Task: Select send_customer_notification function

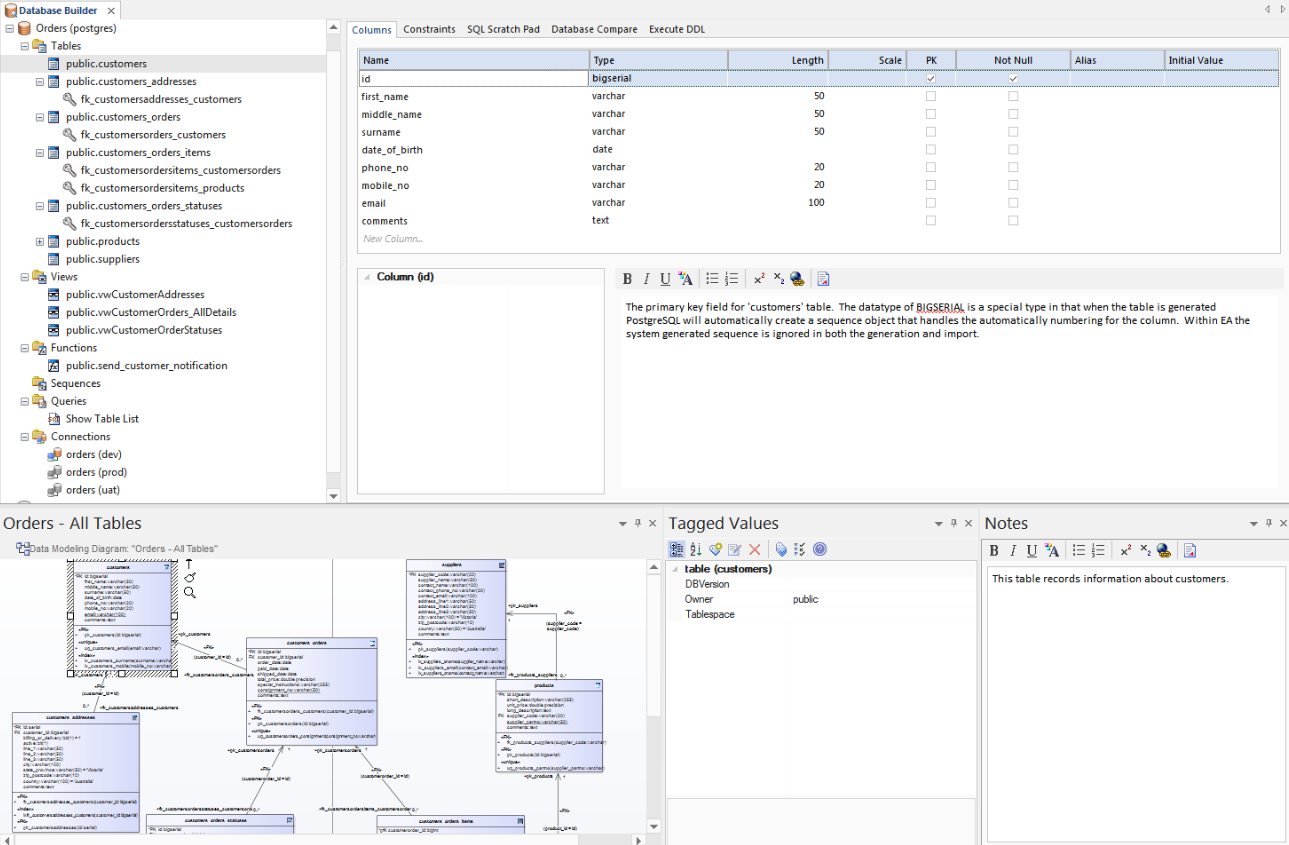Action: coord(147,366)
